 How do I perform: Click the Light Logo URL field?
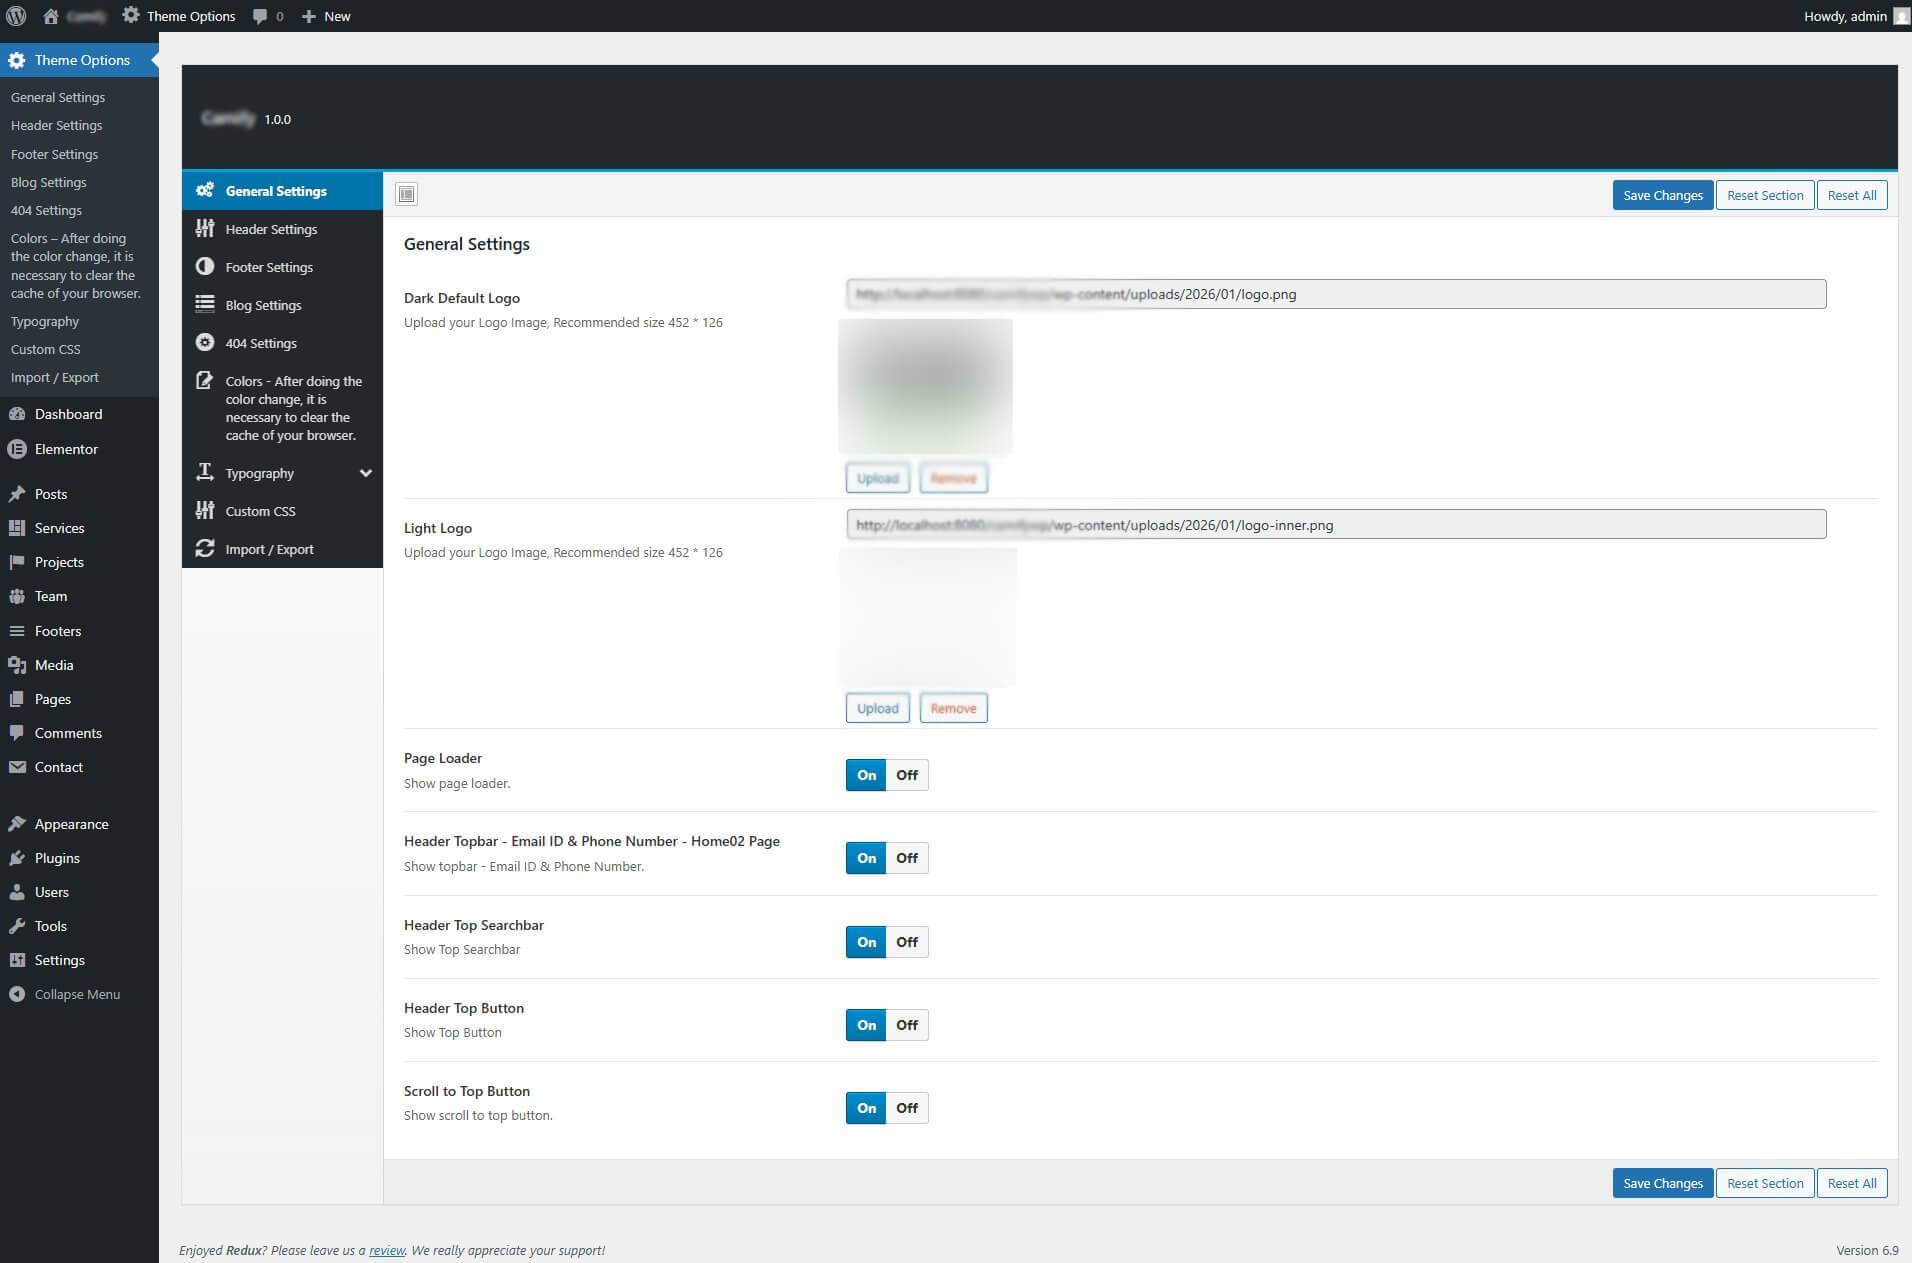pos(1335,525)
